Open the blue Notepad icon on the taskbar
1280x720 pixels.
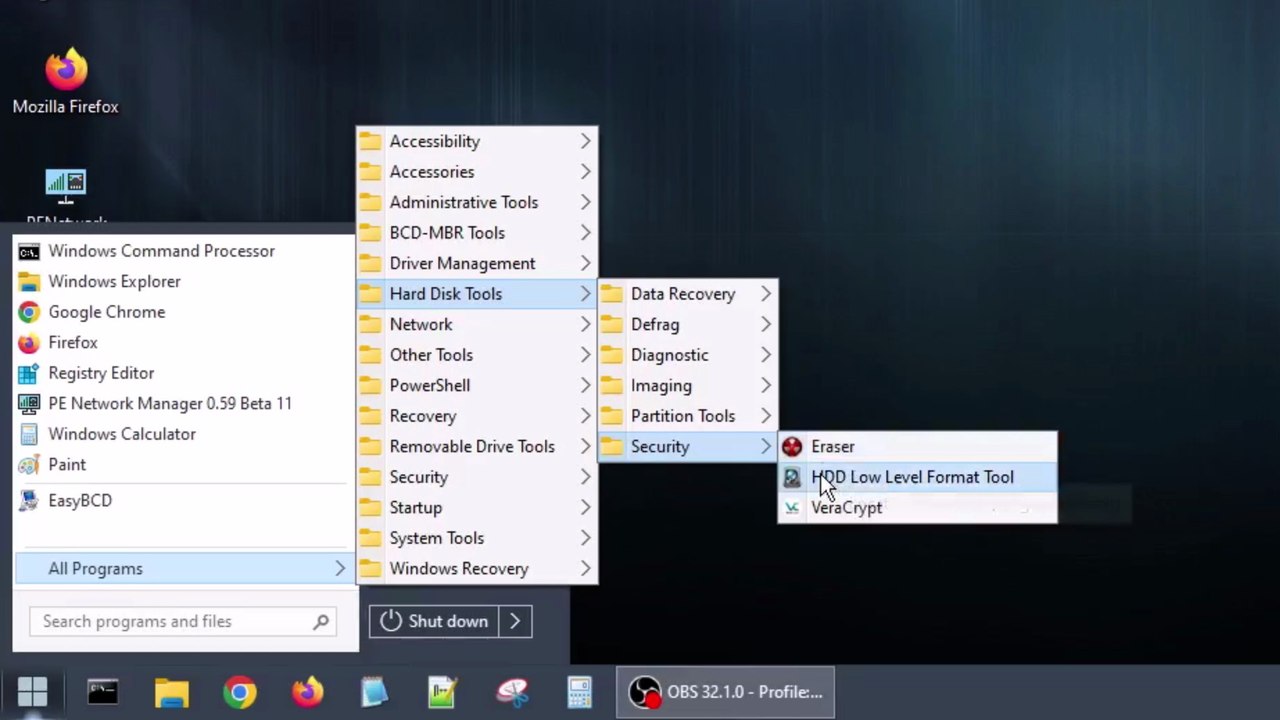pos(374,692)
